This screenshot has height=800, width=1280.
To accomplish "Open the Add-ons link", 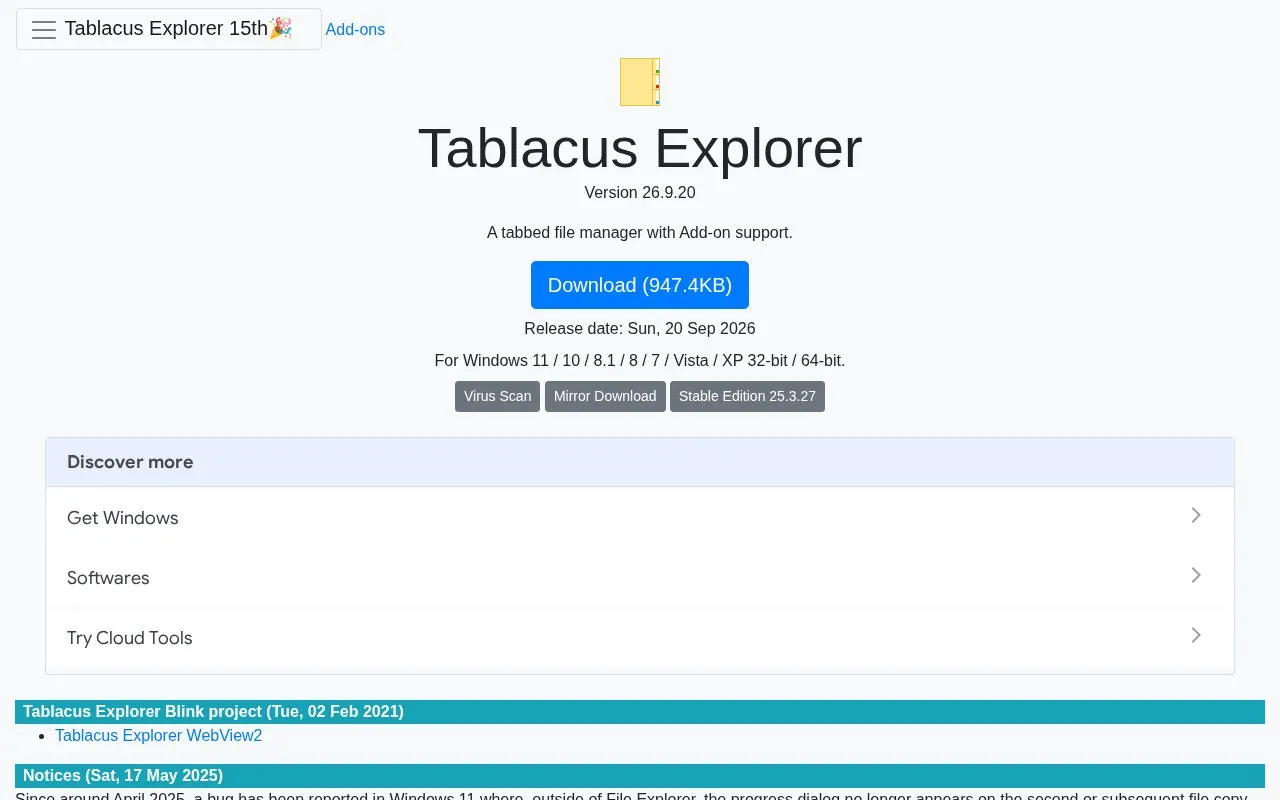I will [355, 30].
